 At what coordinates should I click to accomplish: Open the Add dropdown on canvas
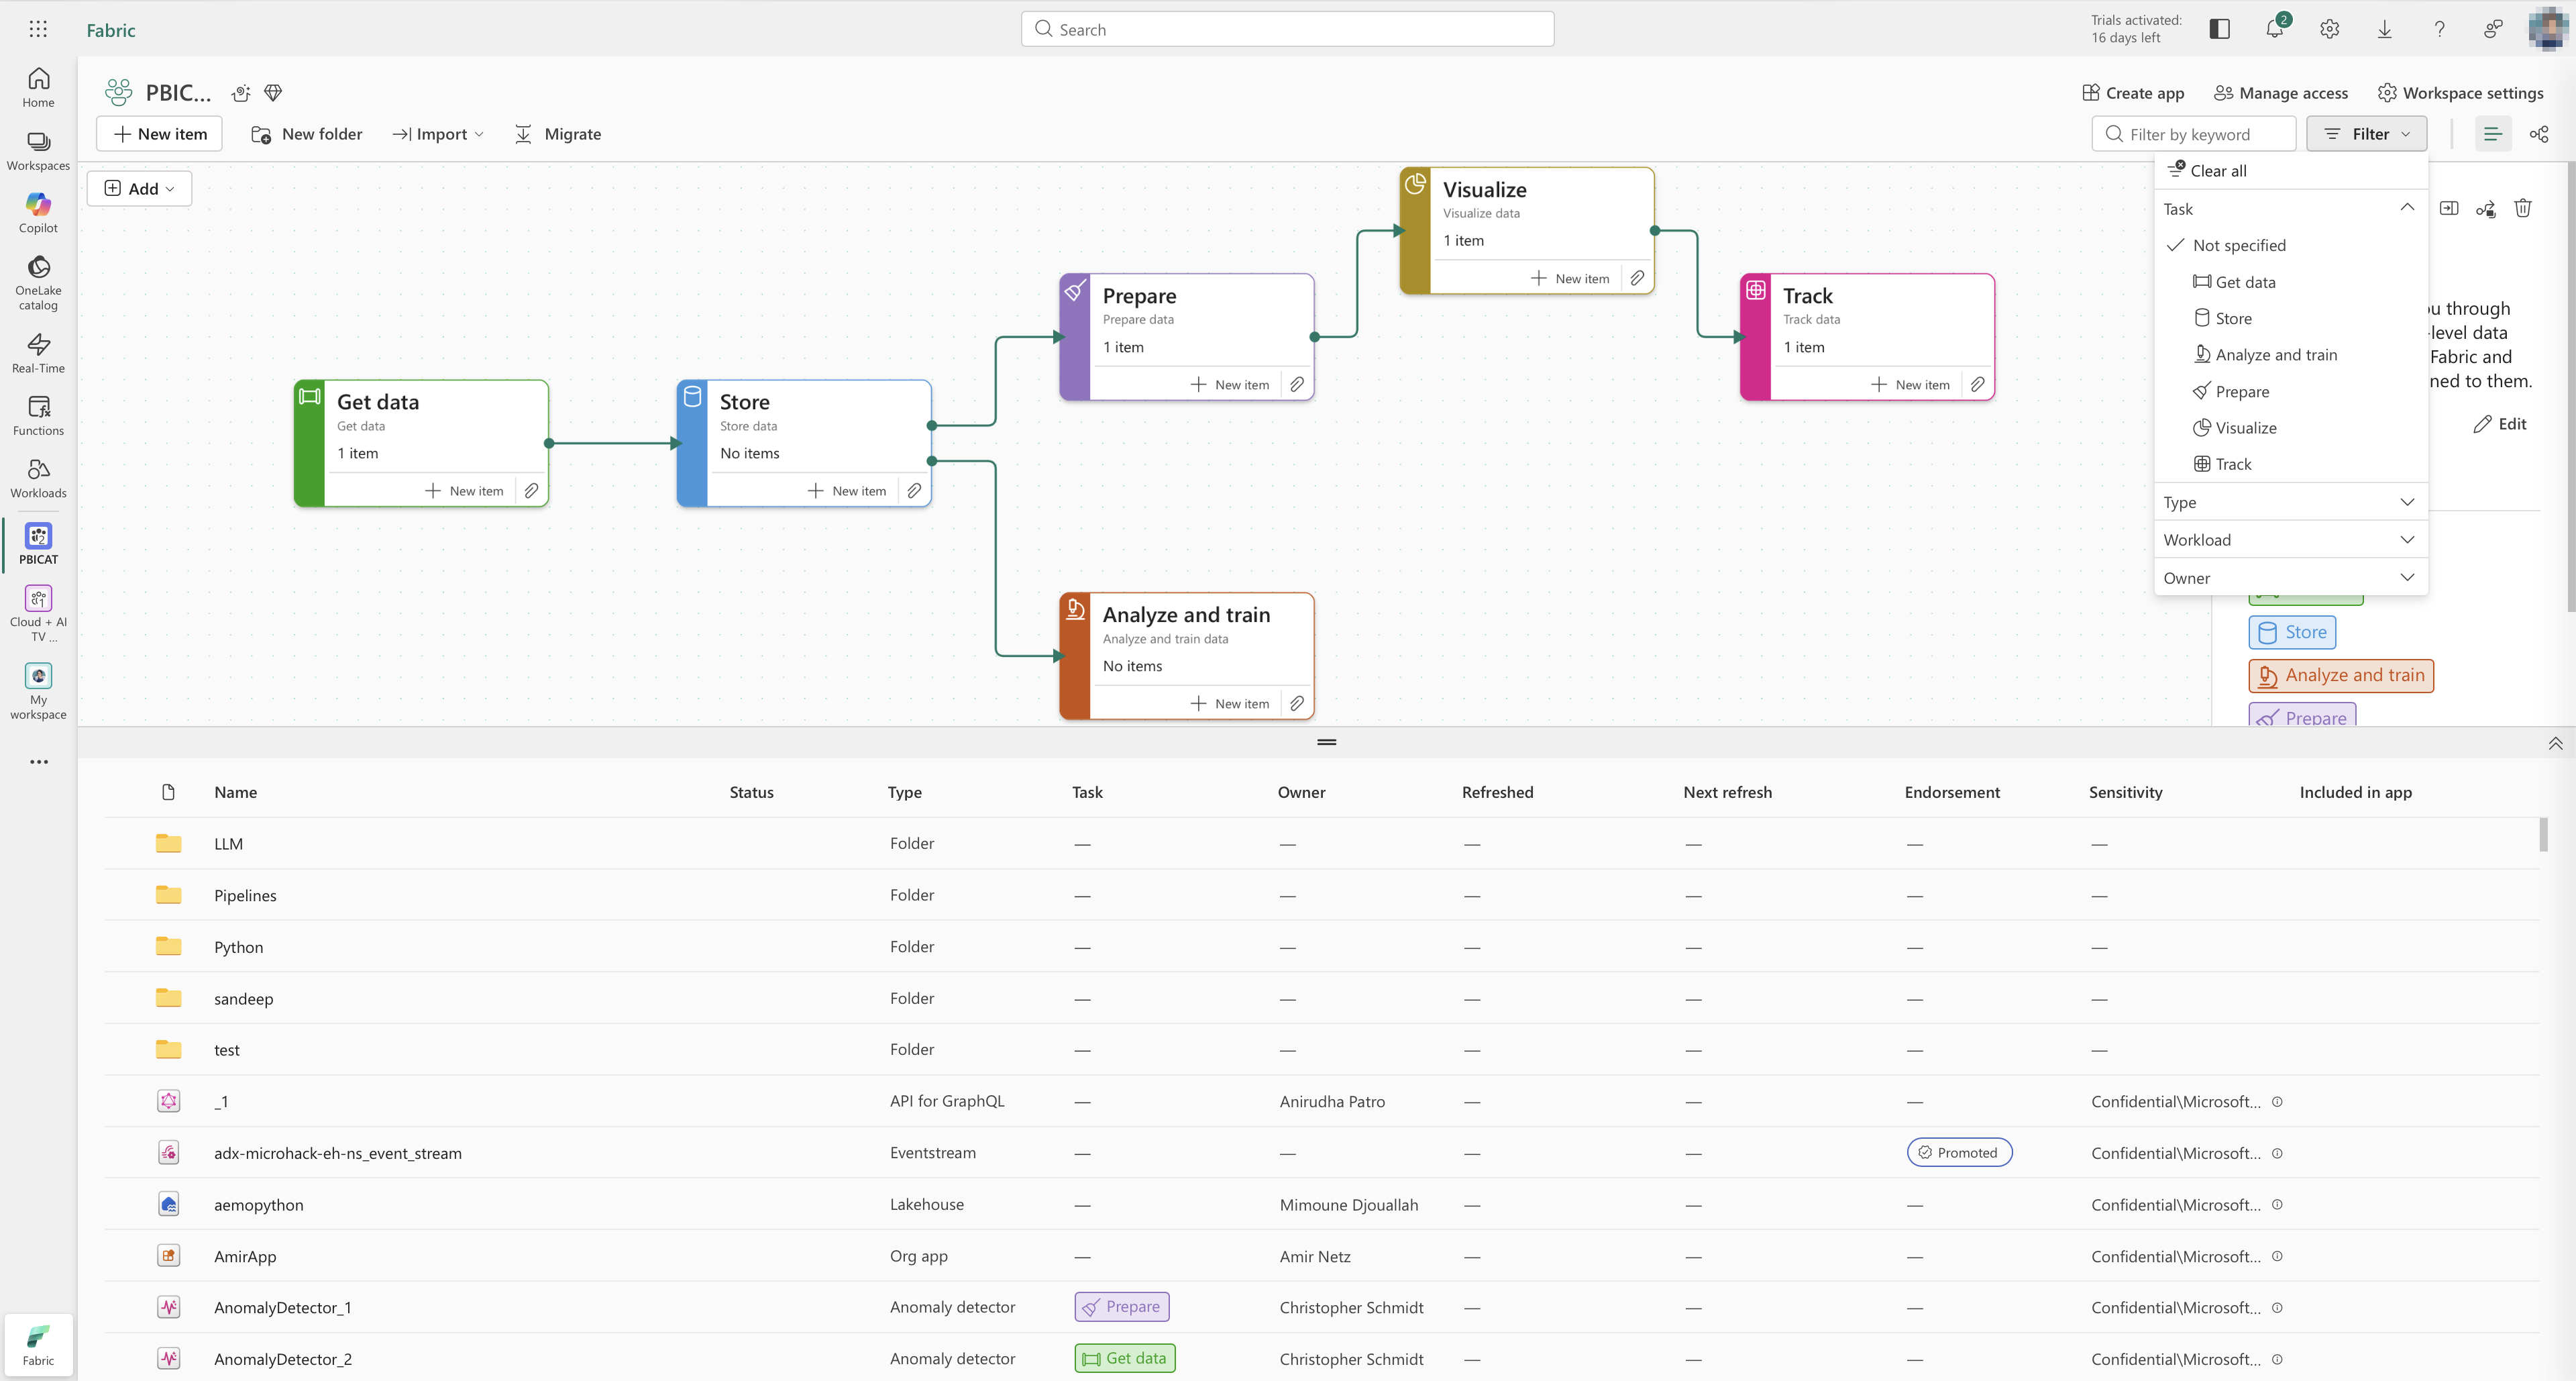pos(139,189)
